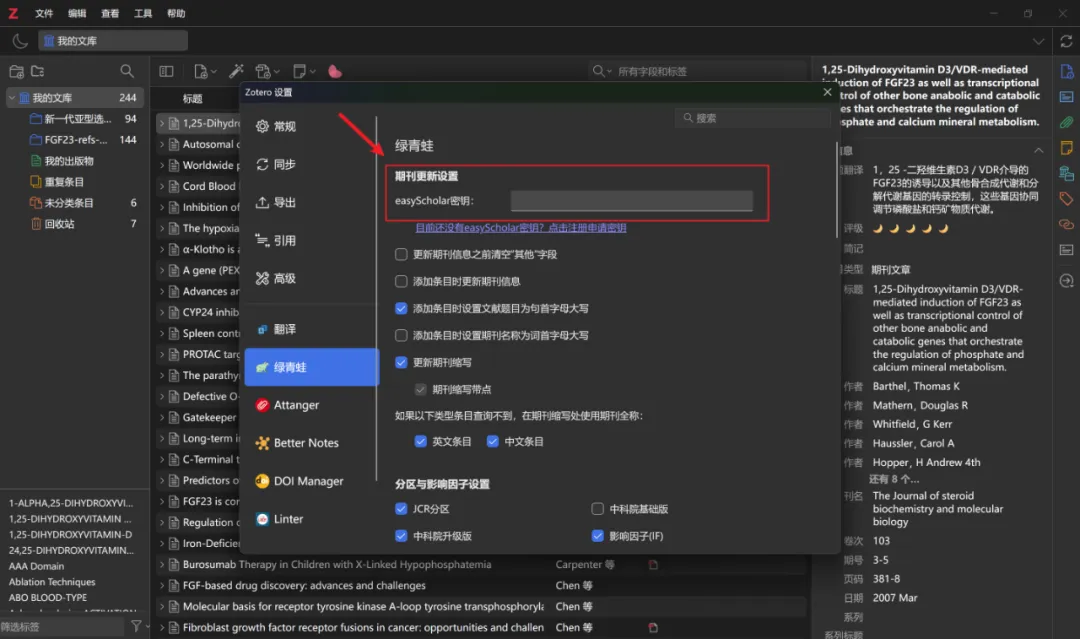
Task: Open 文件 menu
Action: pos(44,13)
